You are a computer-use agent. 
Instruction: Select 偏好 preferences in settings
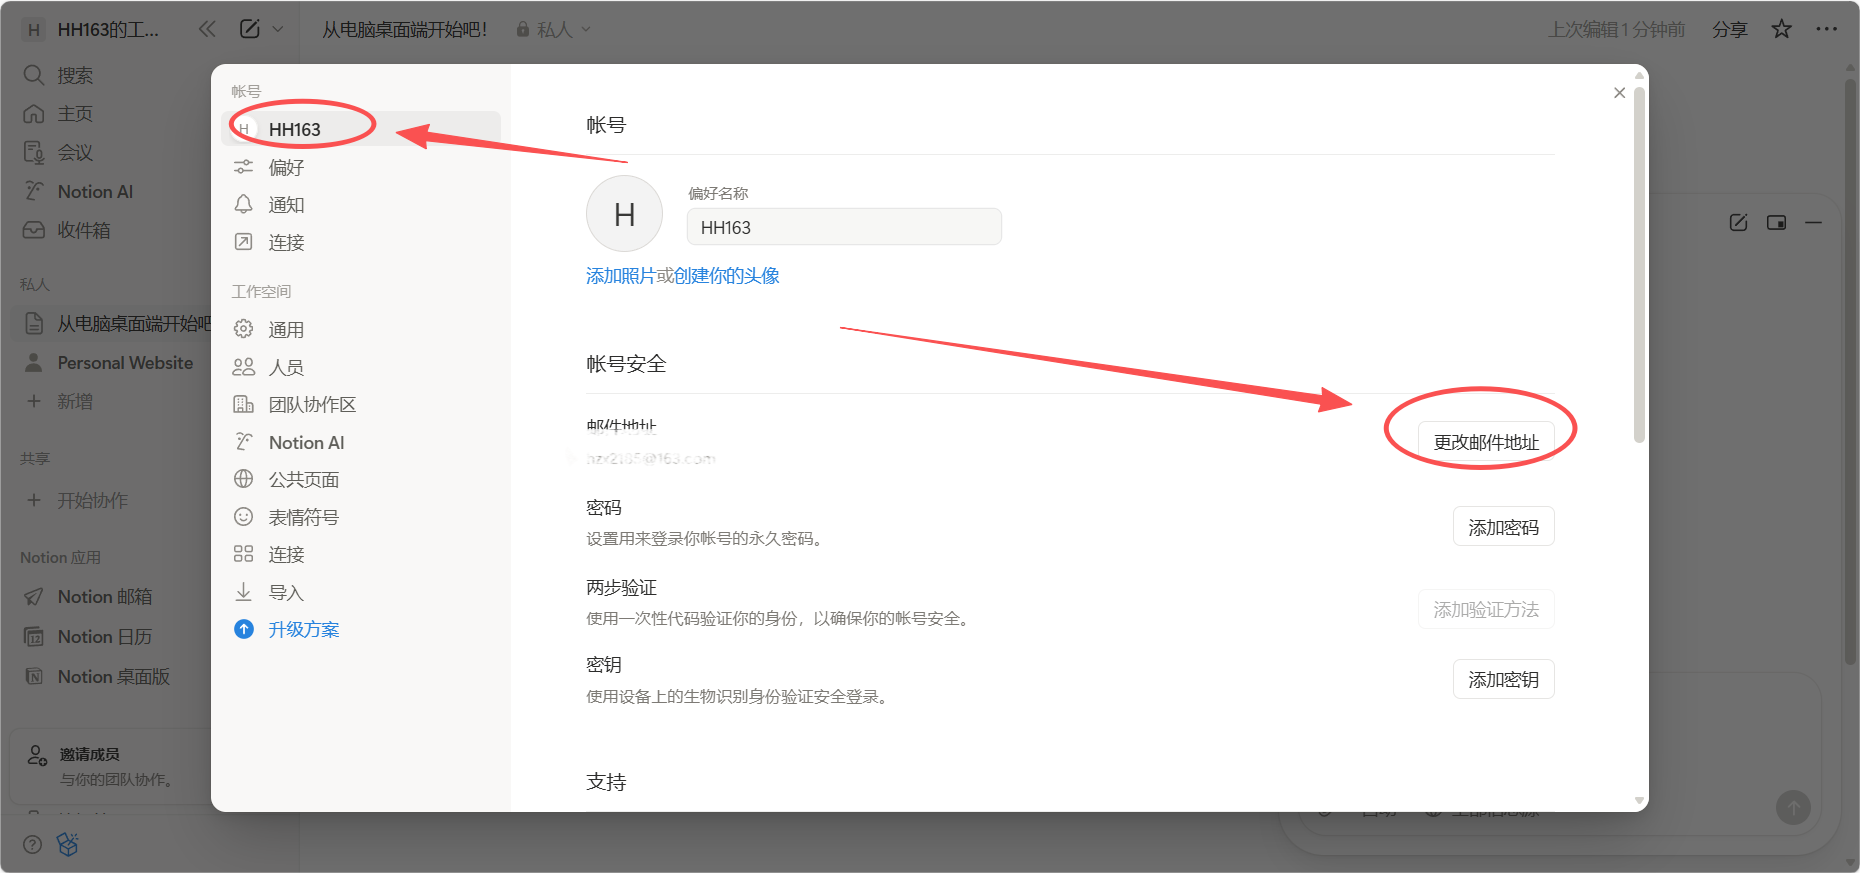point(286,167)
